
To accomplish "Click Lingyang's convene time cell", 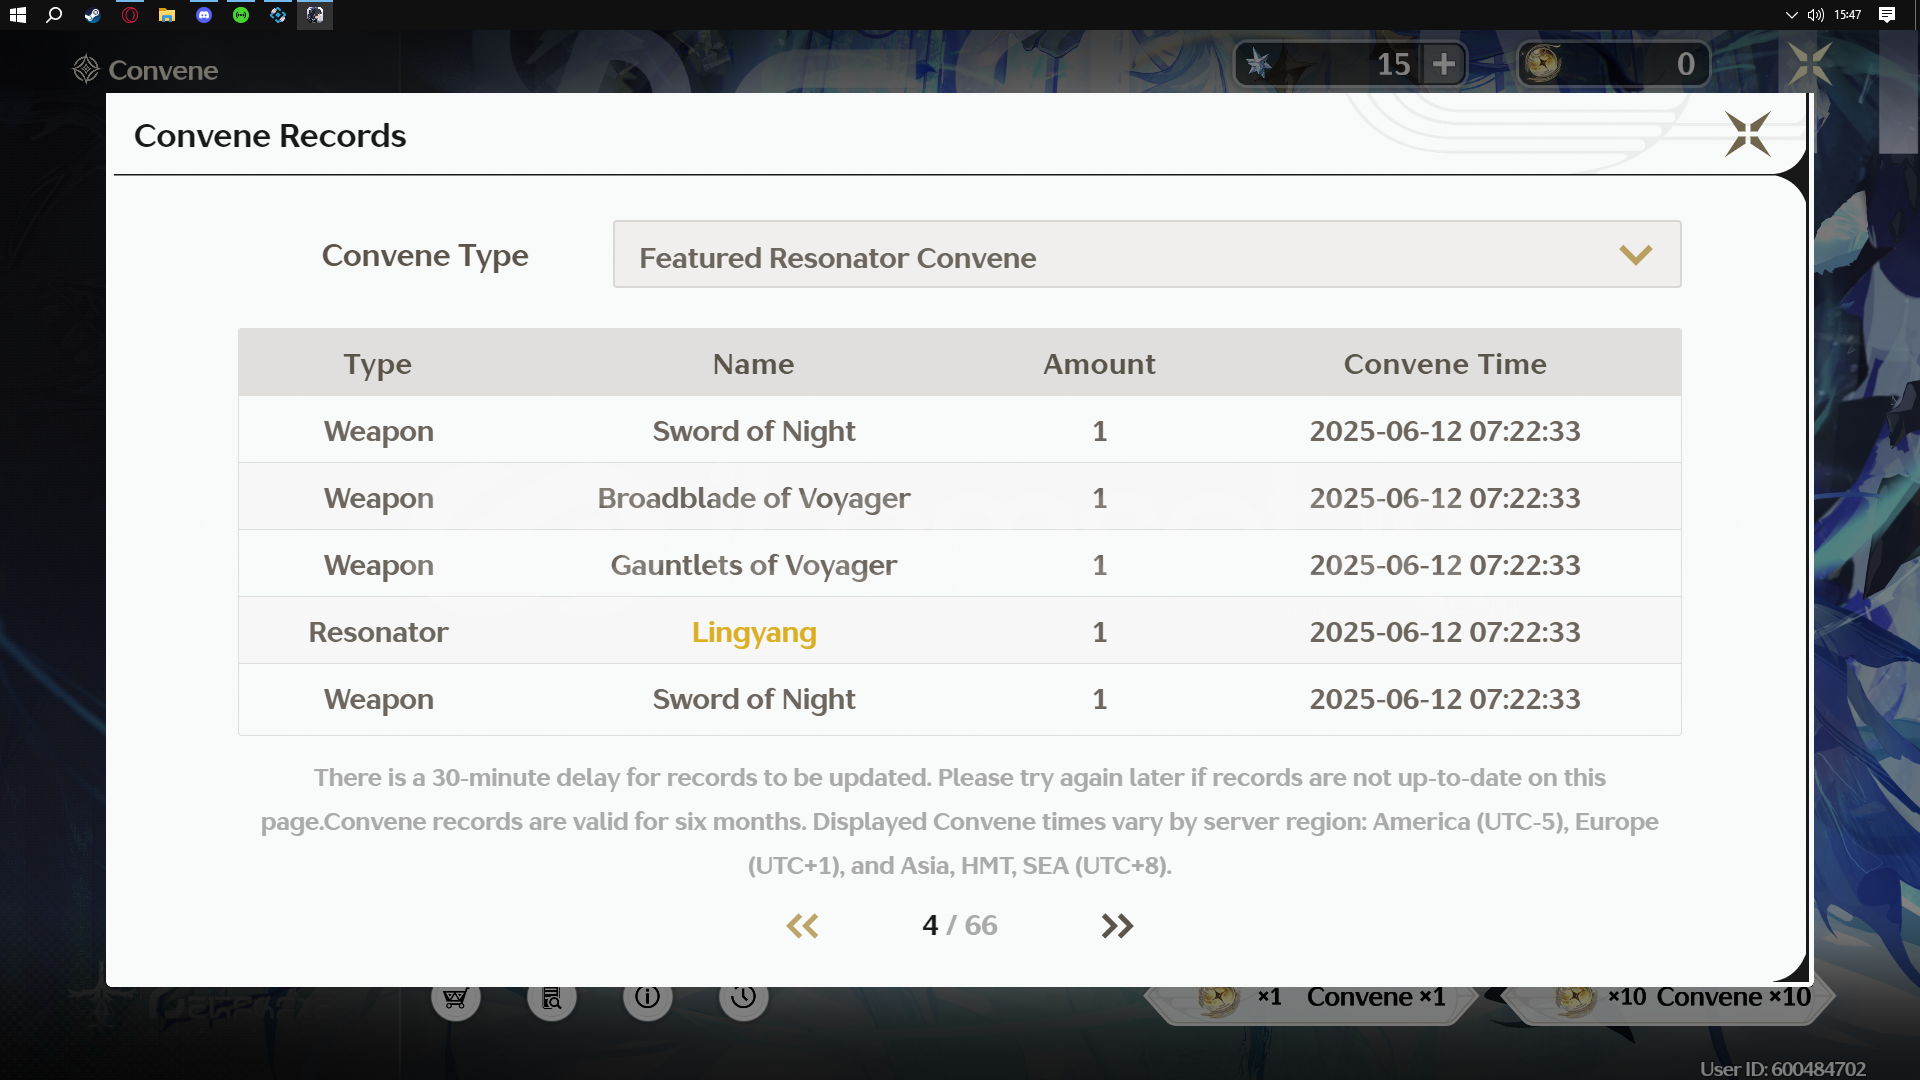I will (x=1445, y=632).
